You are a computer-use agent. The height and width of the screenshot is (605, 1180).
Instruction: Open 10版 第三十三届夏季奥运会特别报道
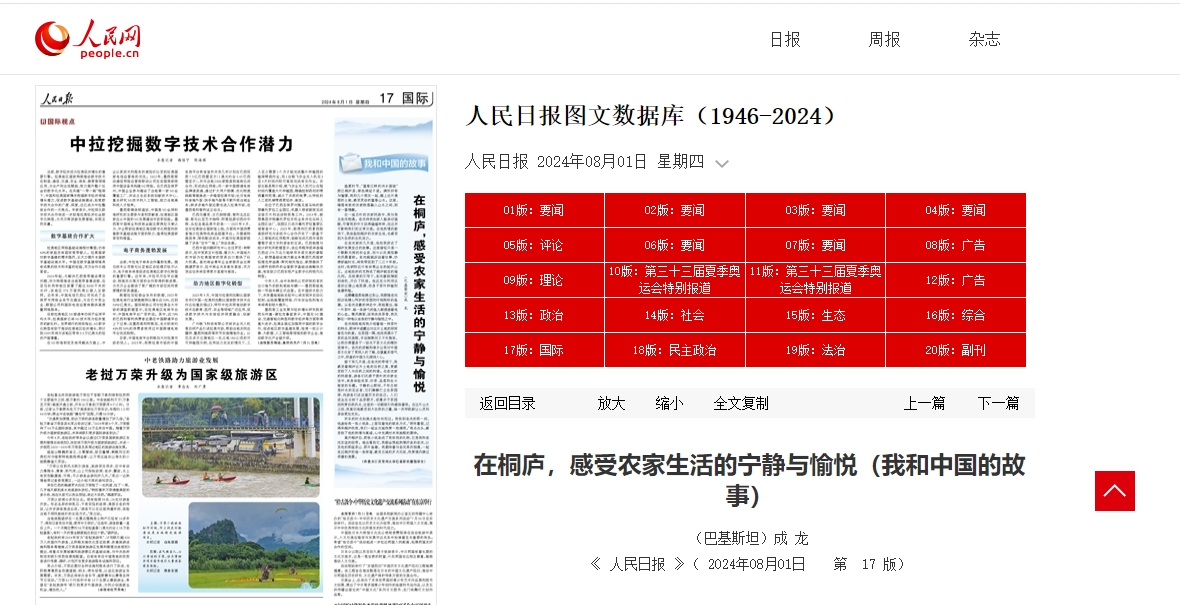pyautogui.click(x=675, y=280)
